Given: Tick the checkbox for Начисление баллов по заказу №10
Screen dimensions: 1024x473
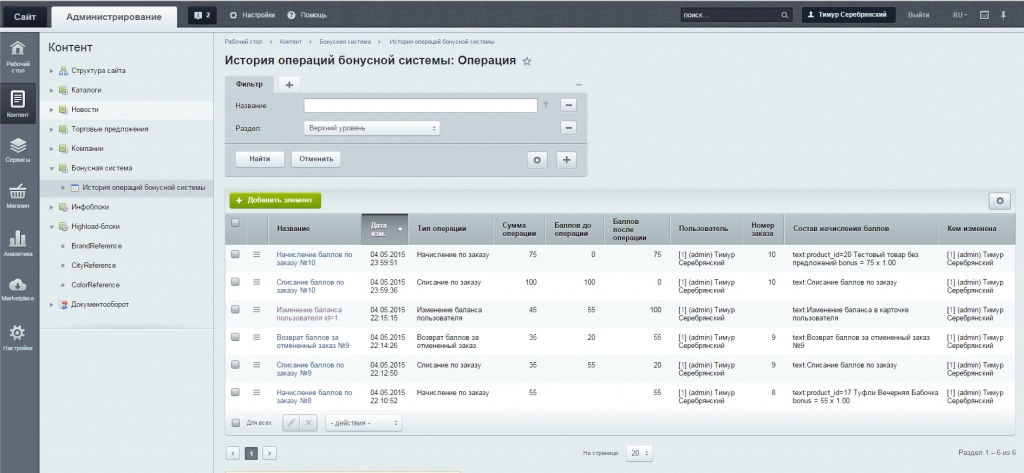Looking at the screenshot, I should (x=236, y=255).
